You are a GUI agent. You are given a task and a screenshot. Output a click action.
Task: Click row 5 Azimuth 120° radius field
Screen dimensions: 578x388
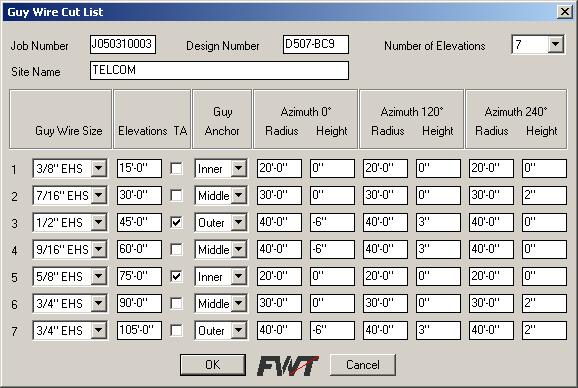point(385,276)
